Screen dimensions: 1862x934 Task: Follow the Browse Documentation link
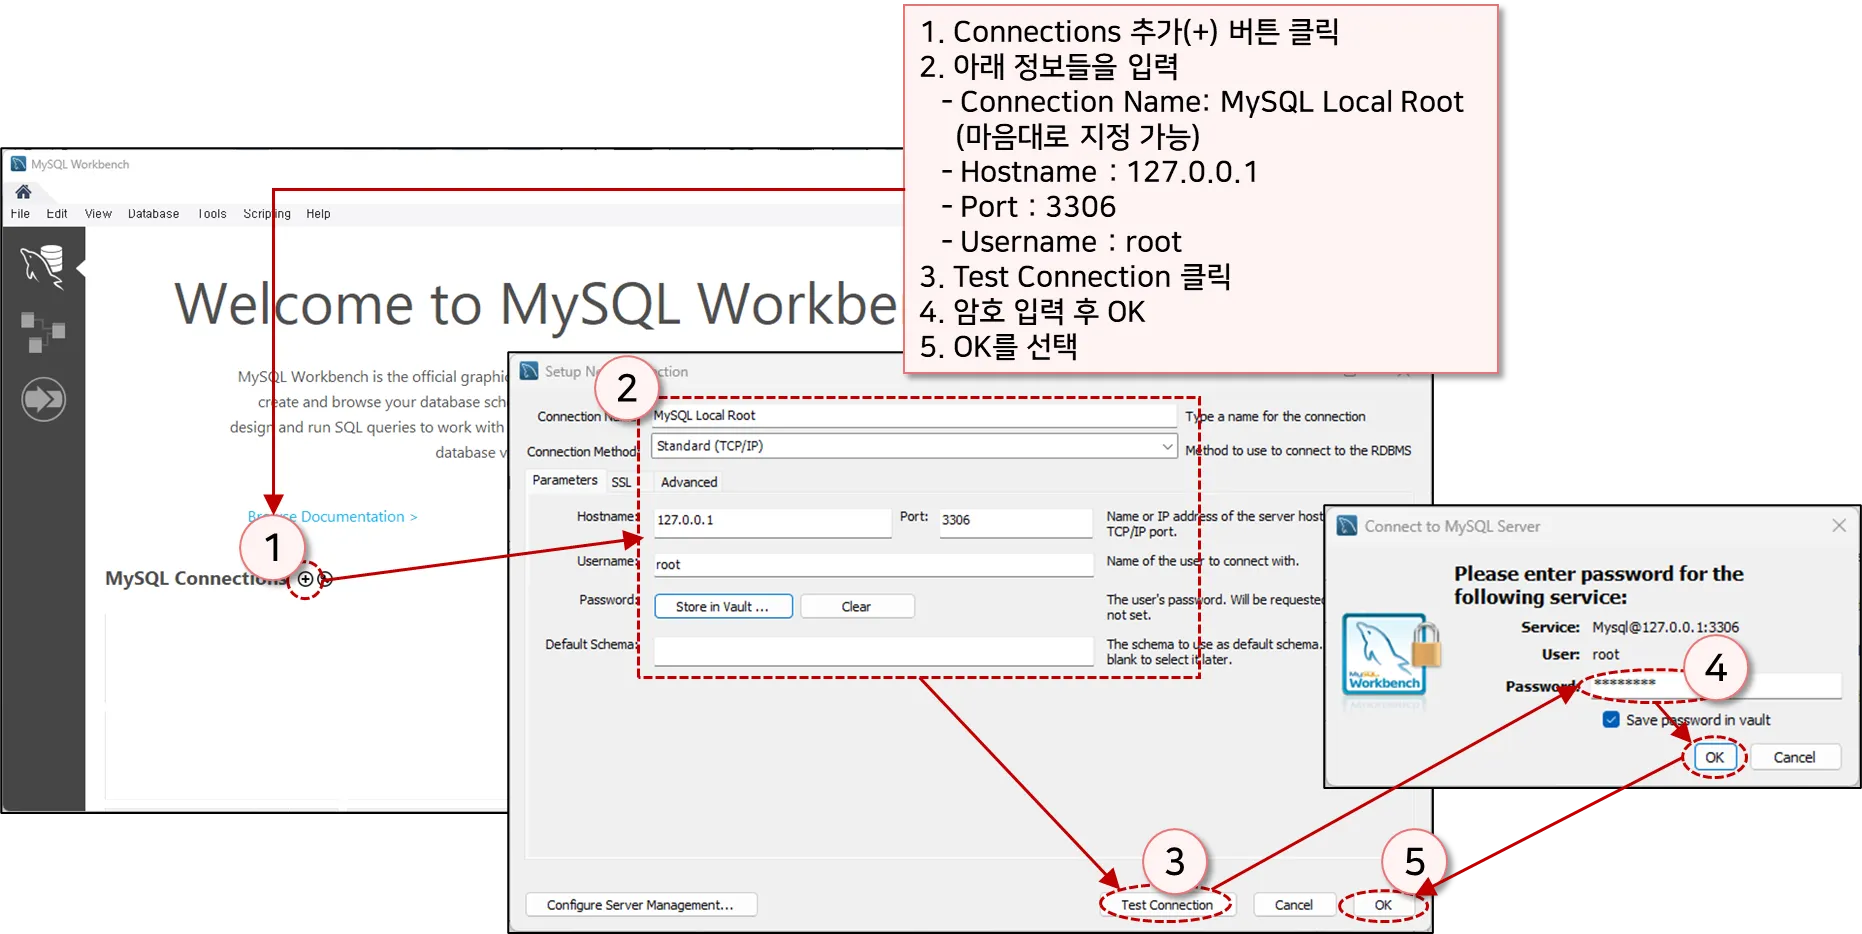(x=333, y=517)
